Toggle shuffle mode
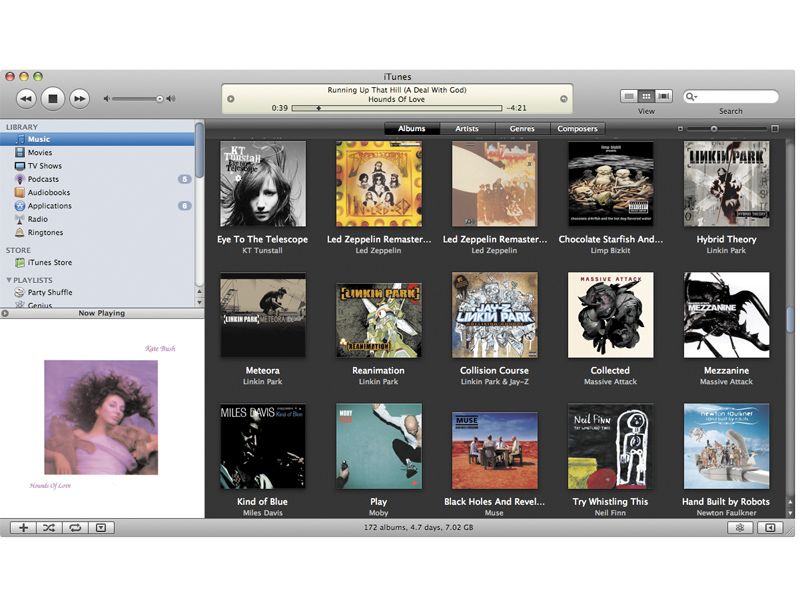This screenshot has height=600, width=800. pyautogui.click(x=49, y=528)
